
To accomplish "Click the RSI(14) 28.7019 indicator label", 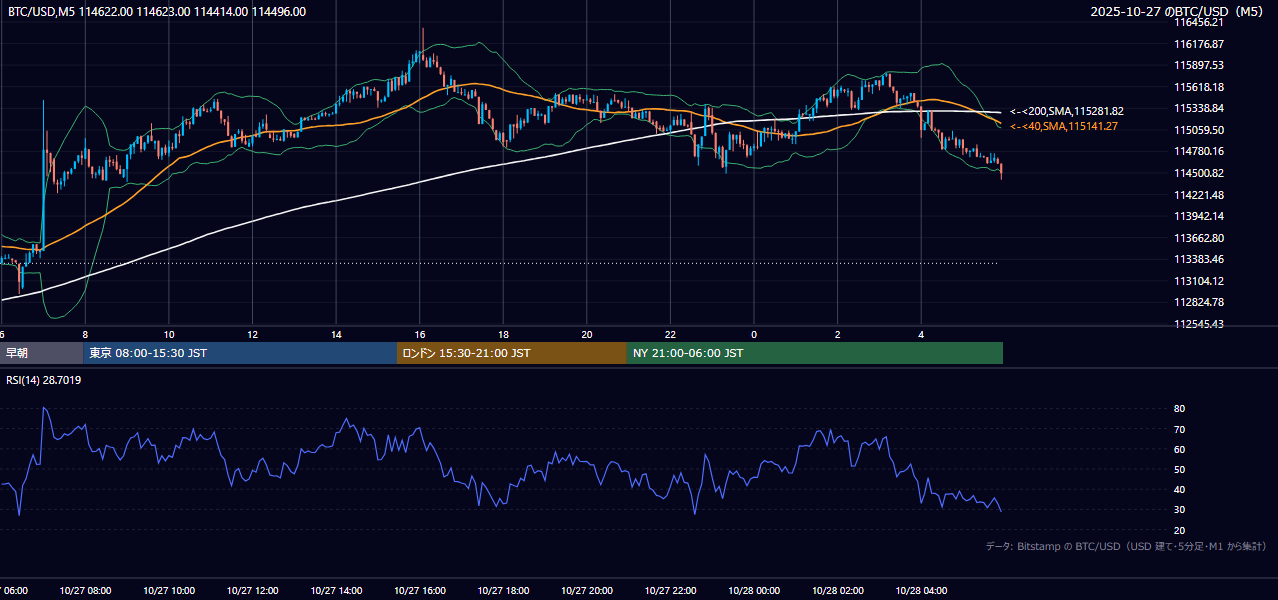I will (x=44, y=380).
